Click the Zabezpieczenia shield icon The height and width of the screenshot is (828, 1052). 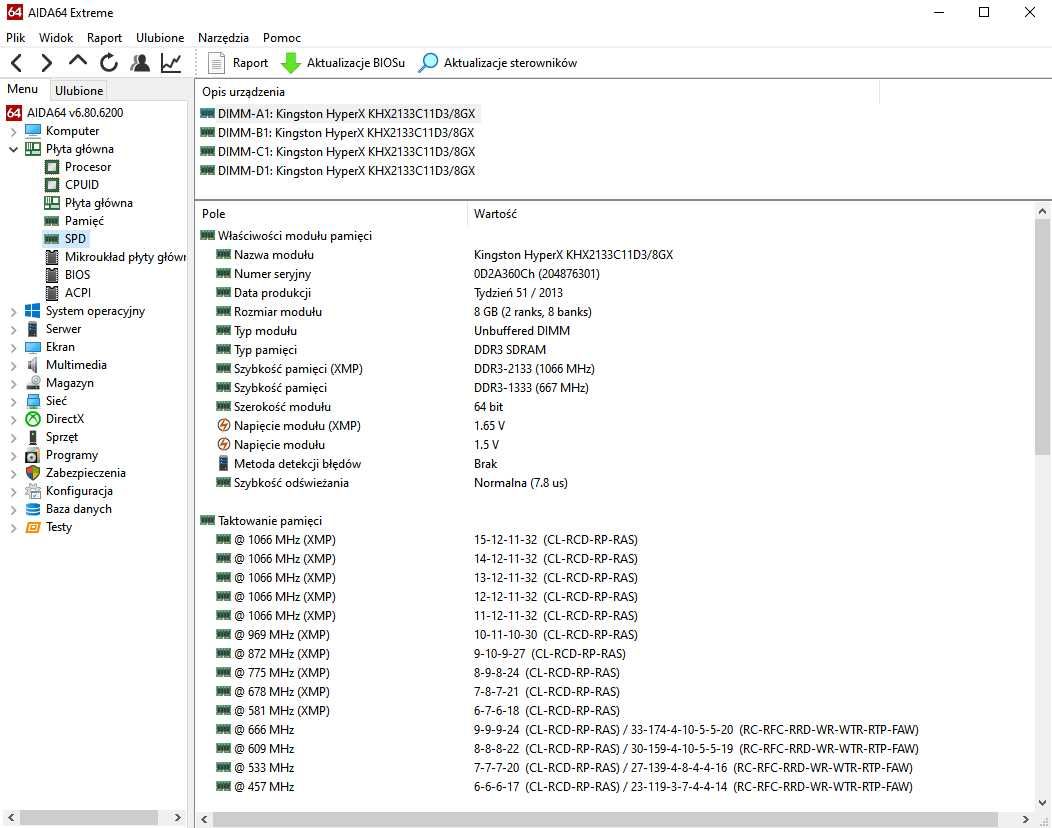coord(33,473)
